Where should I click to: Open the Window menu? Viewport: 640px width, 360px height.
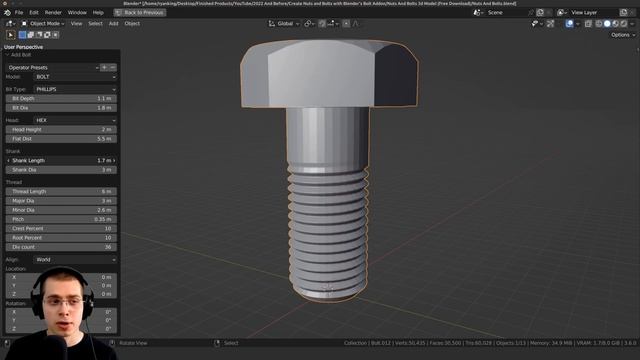(77, 13)
